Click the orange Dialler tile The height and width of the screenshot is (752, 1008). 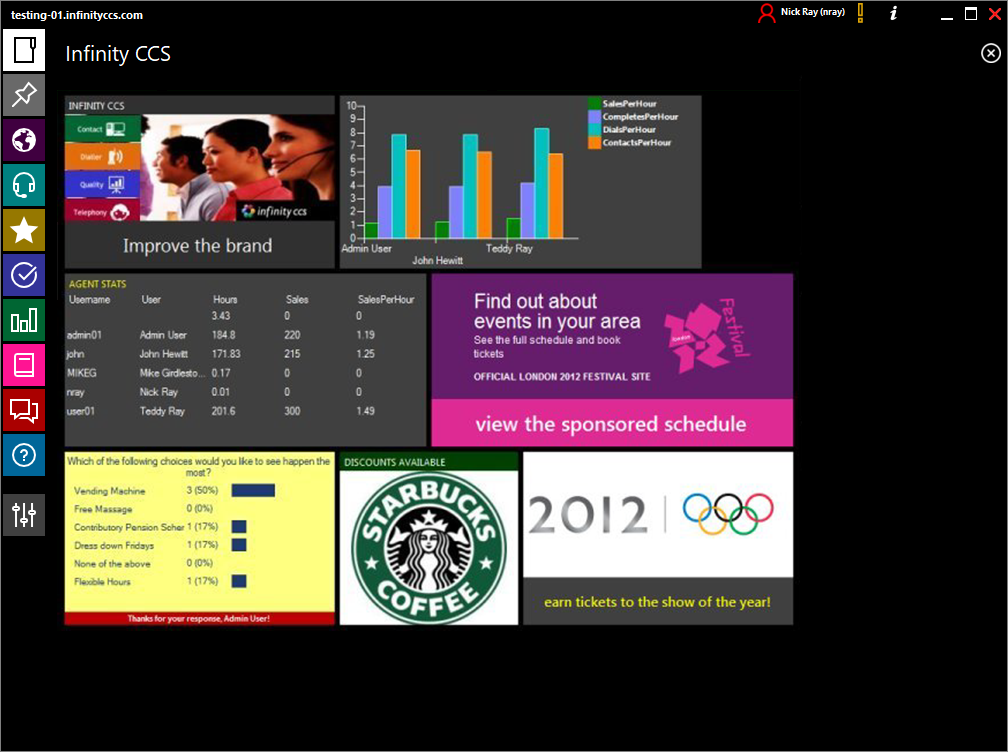click(x=103, y=157)
